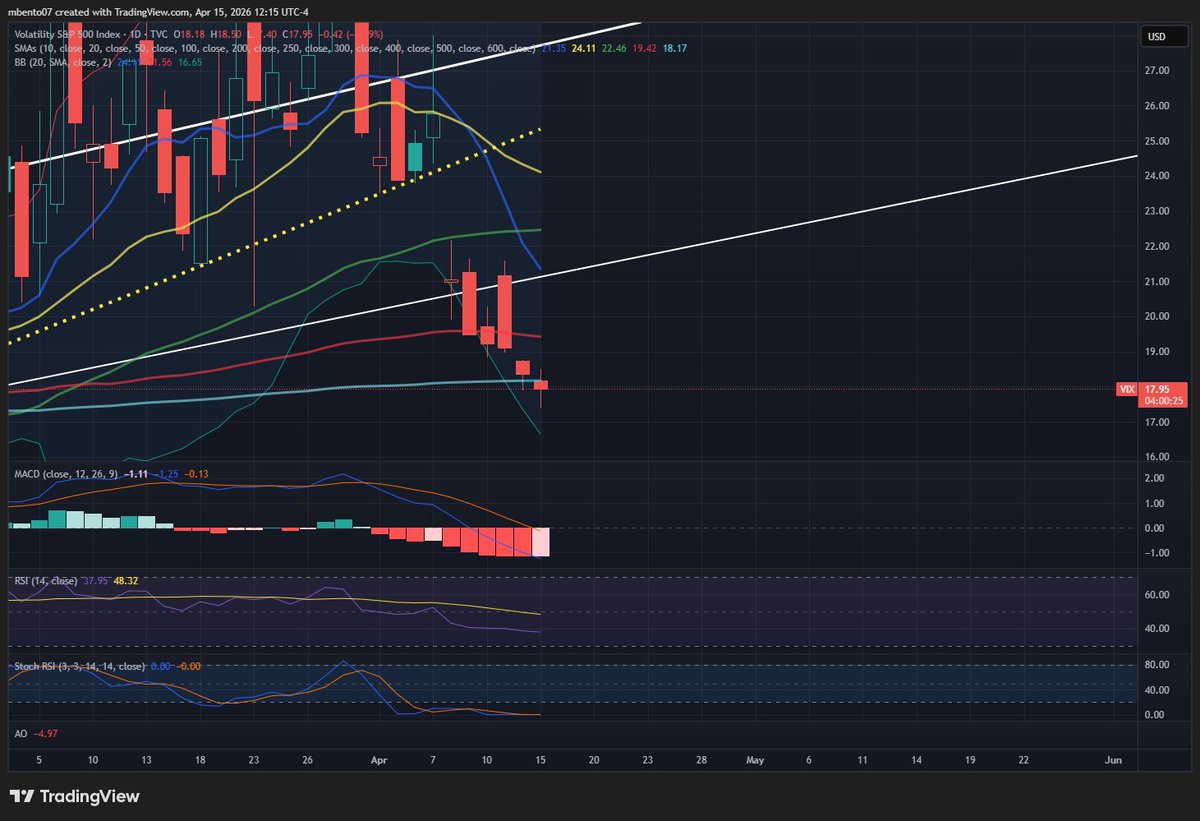
Task: Click the SMA value 19.42 in red
Action: click(x=644, y=48)
